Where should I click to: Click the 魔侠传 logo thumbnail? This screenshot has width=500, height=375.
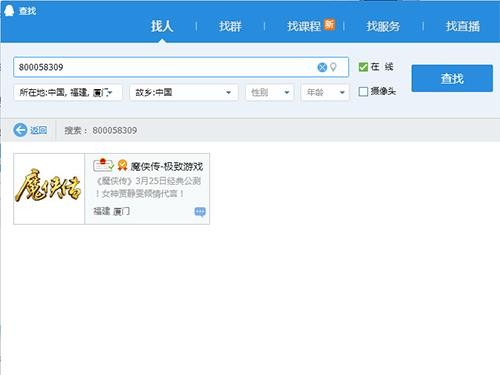[49, 189]
